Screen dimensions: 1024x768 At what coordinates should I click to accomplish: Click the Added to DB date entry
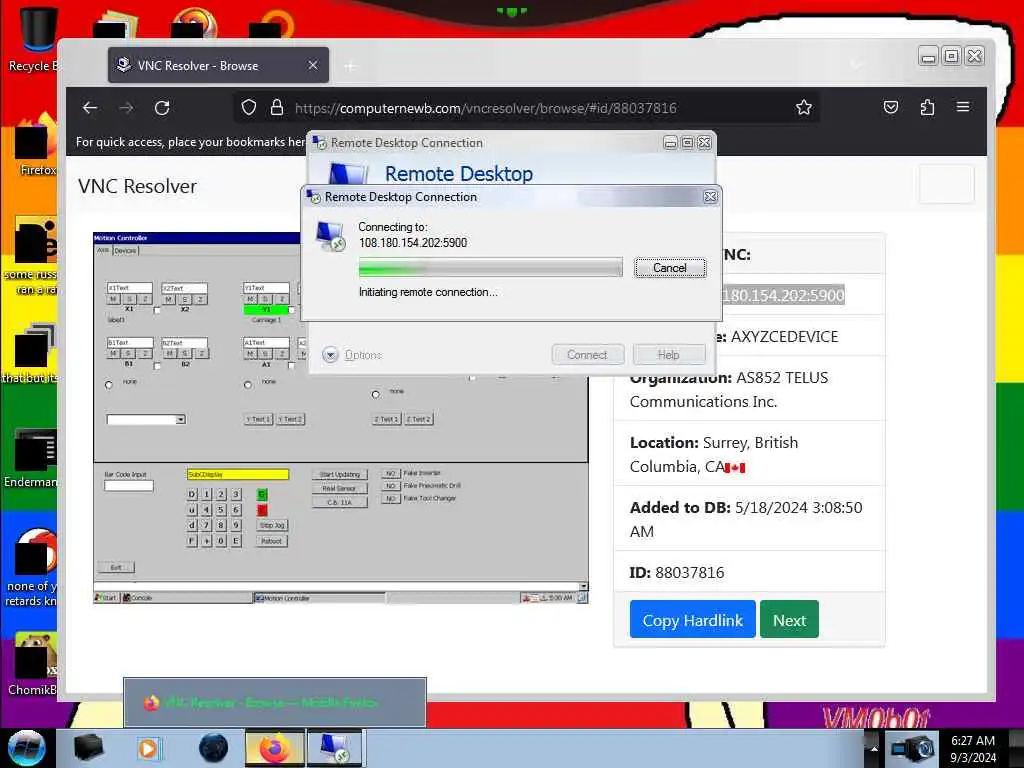tap(746, 520)
